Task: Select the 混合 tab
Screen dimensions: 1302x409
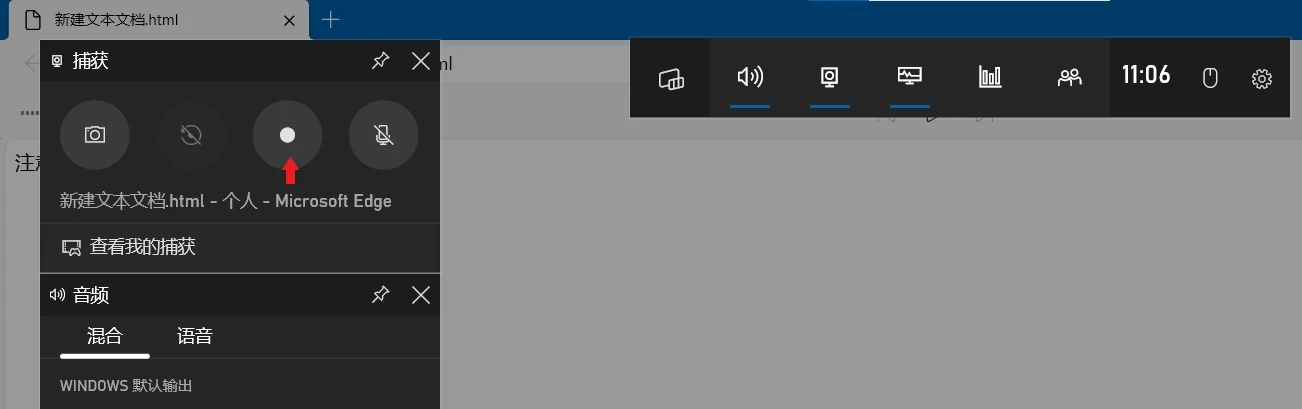Action: pyautogui.click(x=105, y=336)
